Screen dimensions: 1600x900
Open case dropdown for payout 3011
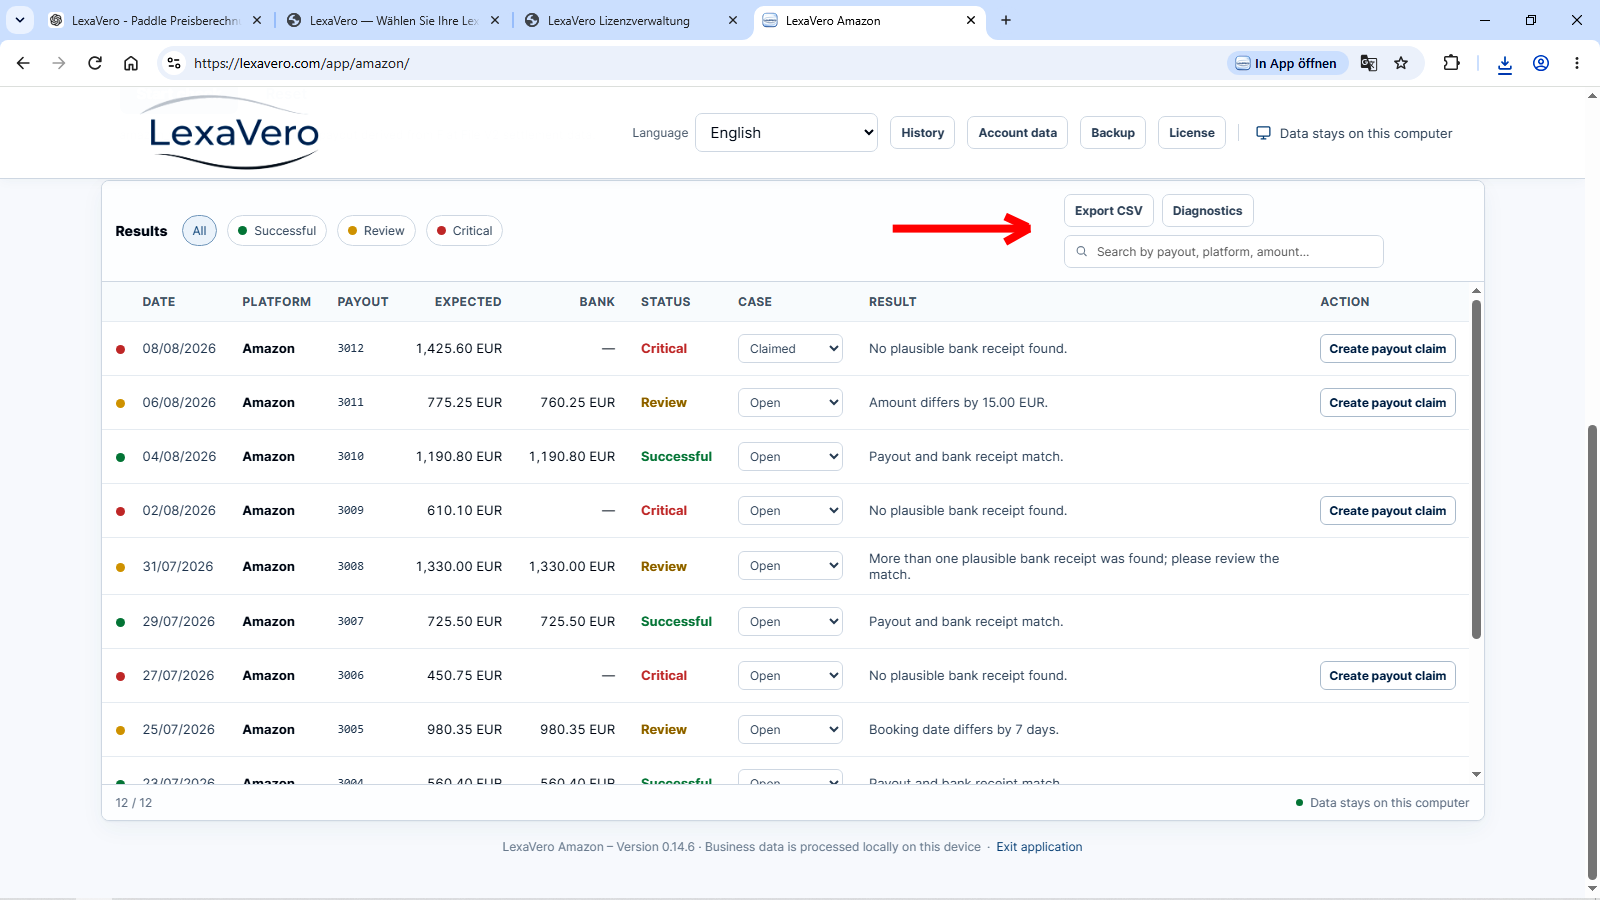pos(791,403)
